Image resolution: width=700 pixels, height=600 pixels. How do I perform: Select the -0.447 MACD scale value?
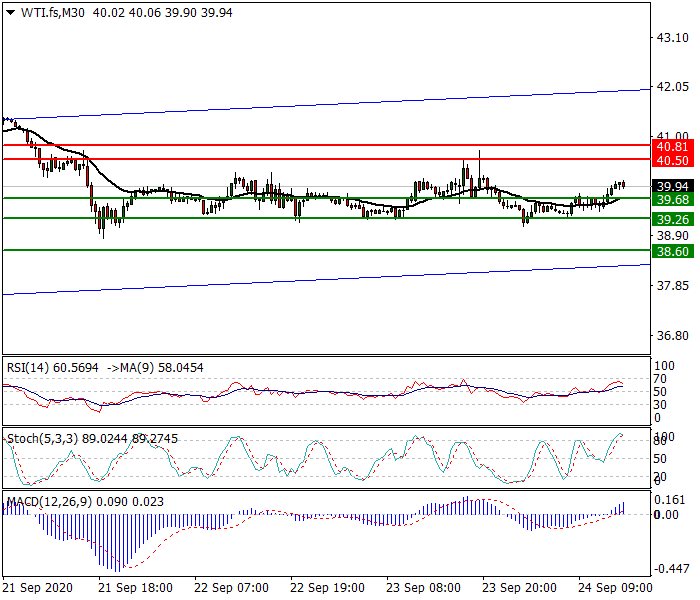[x=671, y=569]
